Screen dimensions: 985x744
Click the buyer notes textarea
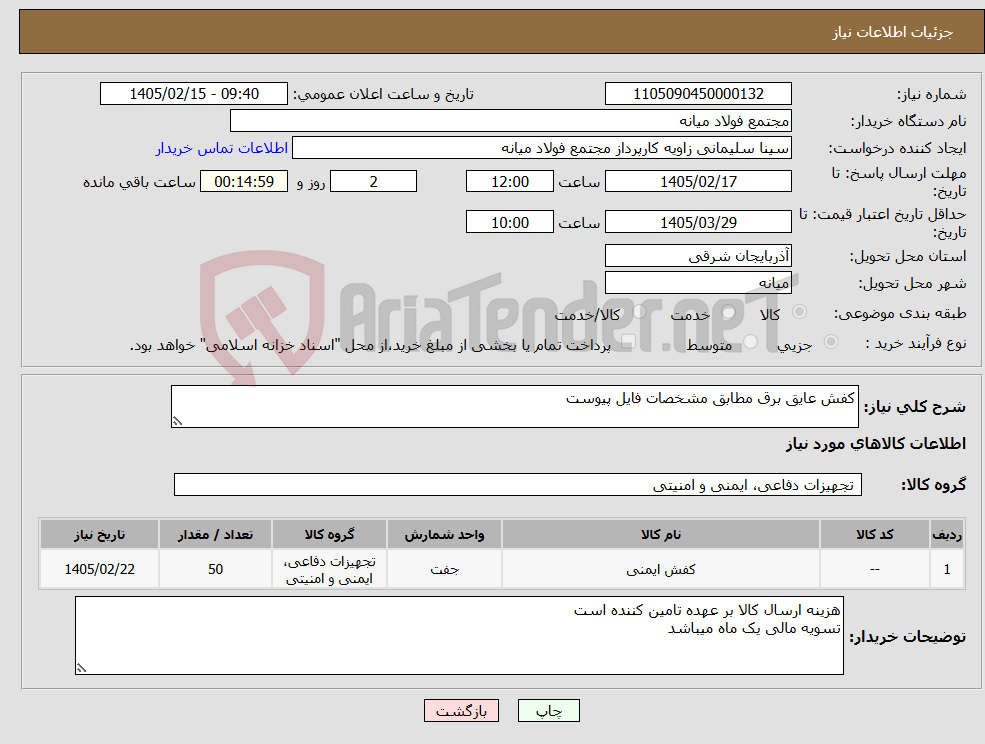coord(459,635)
